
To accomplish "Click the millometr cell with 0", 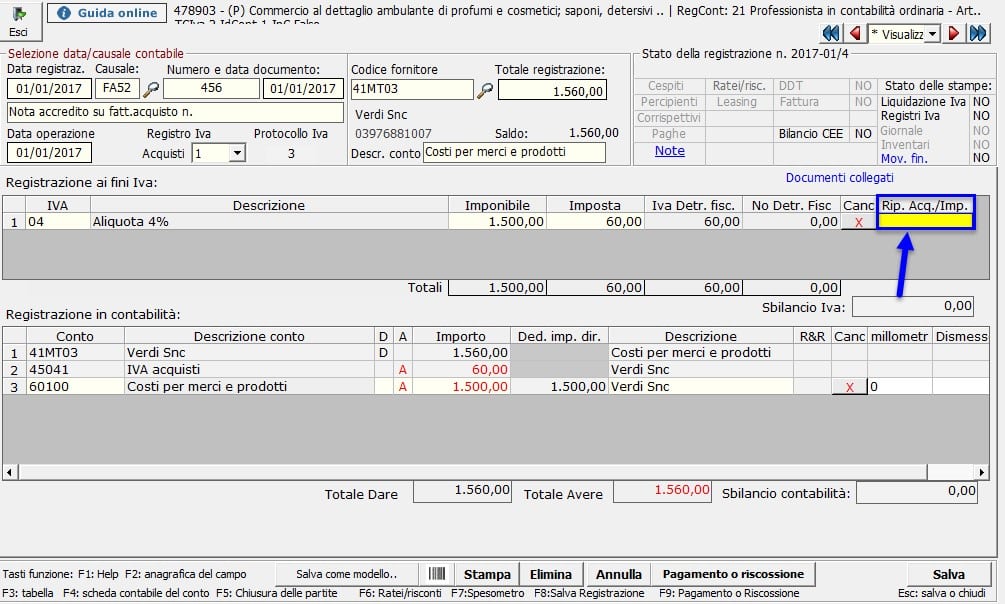I will tap(900, 387).
